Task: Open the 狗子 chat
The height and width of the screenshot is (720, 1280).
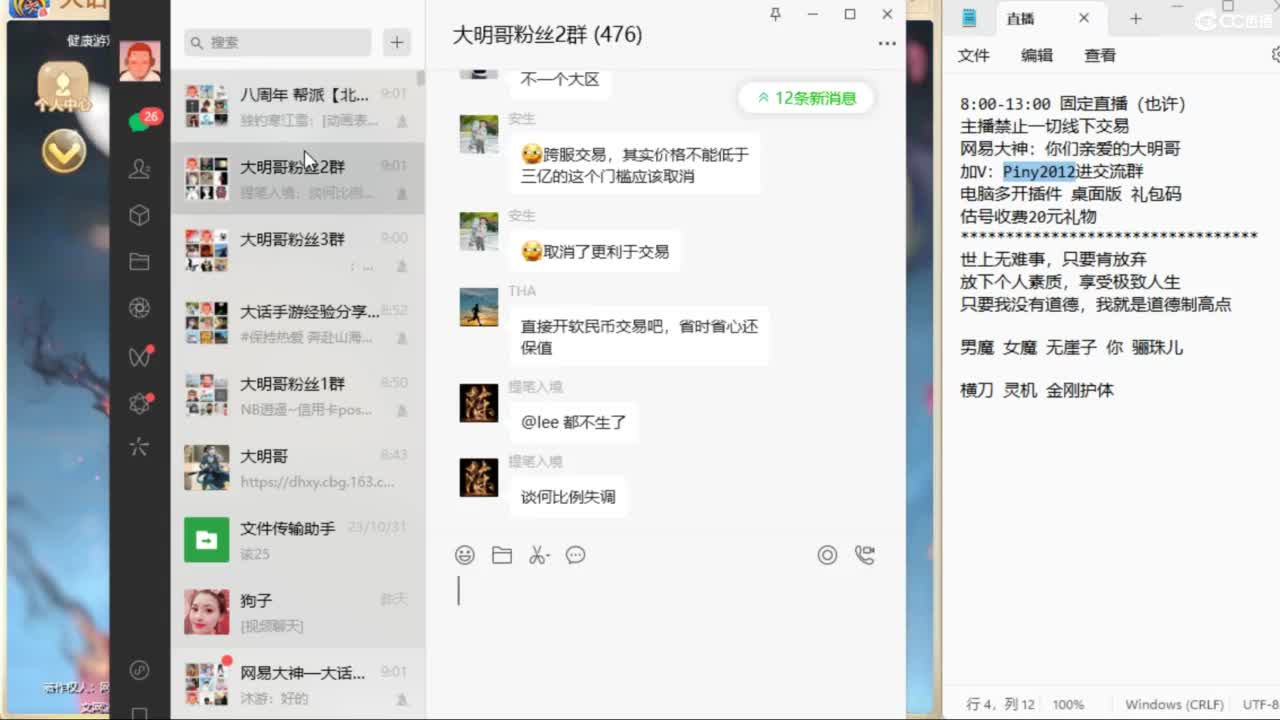Action: coord(298,612)
